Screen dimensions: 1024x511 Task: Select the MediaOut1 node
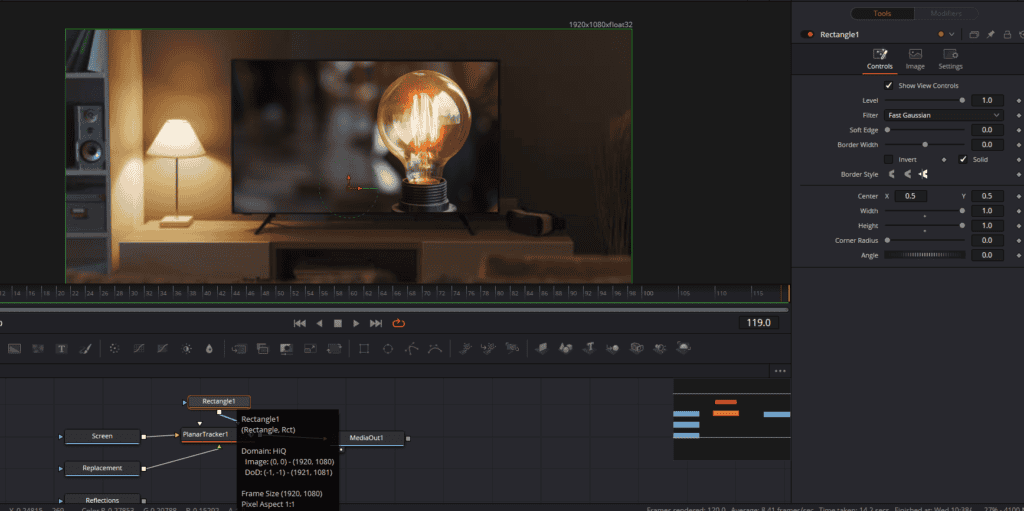pos(366,438)
